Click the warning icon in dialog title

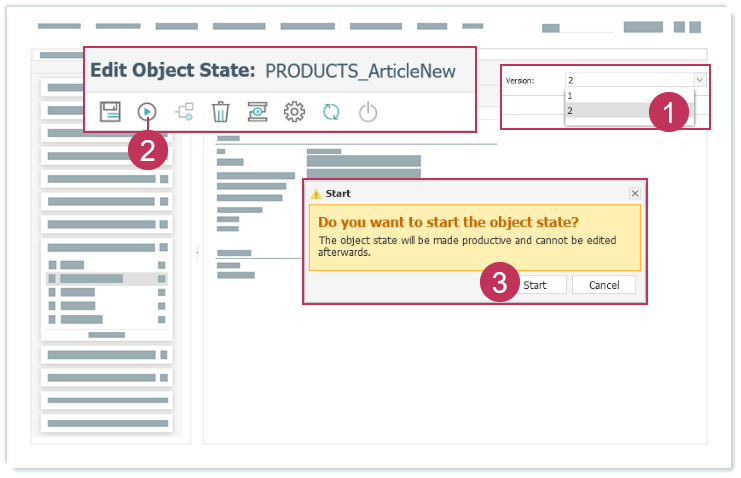(316, 194)
